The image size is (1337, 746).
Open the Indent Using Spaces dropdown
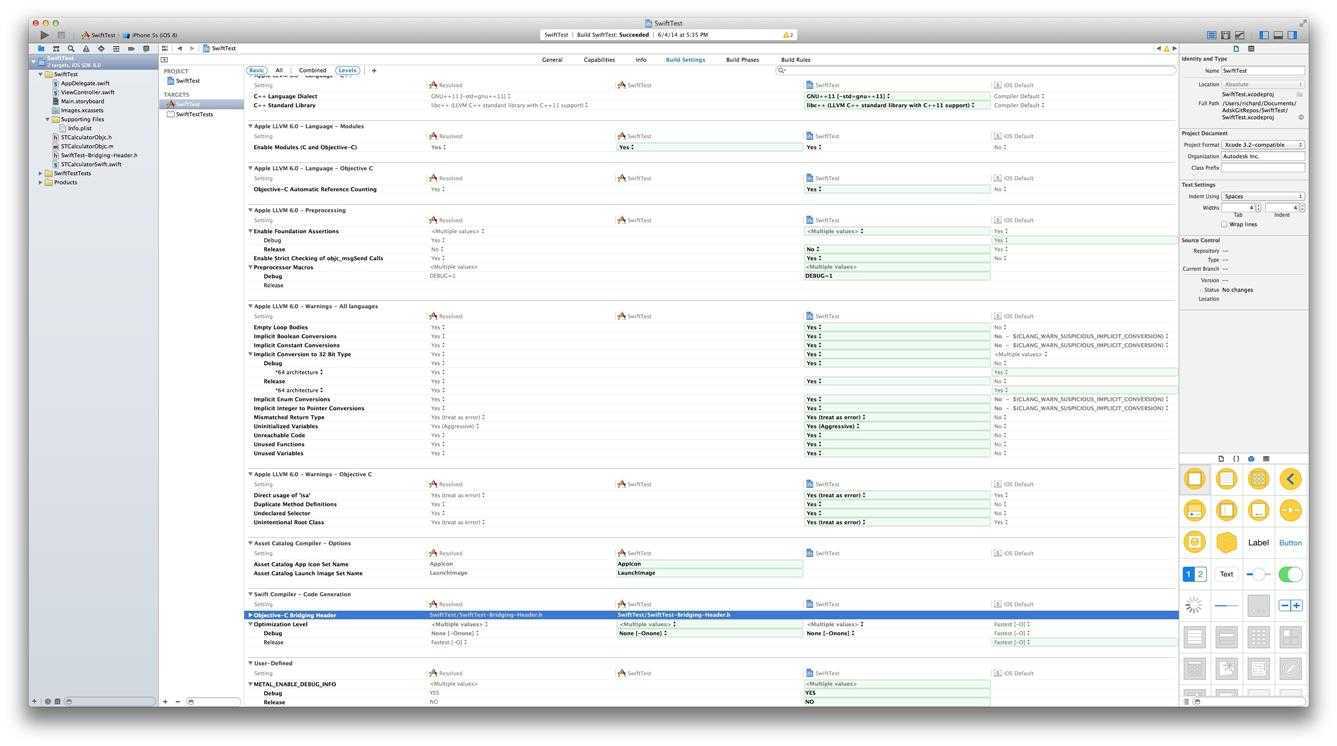(x=1263, y=196)
